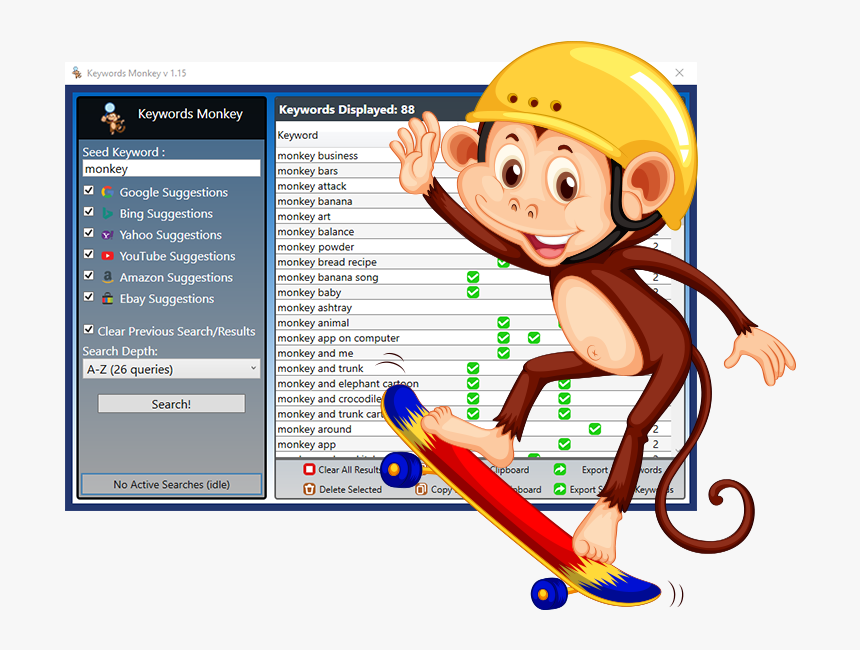Image resolution: width=860 pixels, height=650 pixels.
Task: Uncheck Google Suggestions
Action: 88,190
